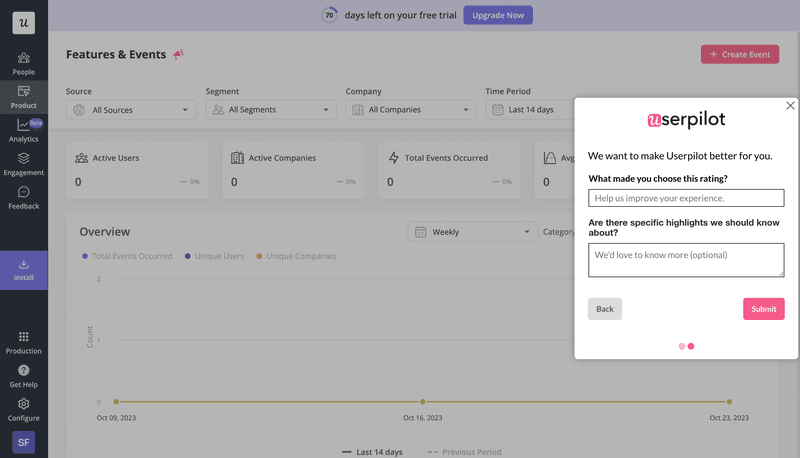Image resolution: width=800 pixels, height=458 pixels.
Task: Open the All Segments dropdown
Action: point(271,110)
